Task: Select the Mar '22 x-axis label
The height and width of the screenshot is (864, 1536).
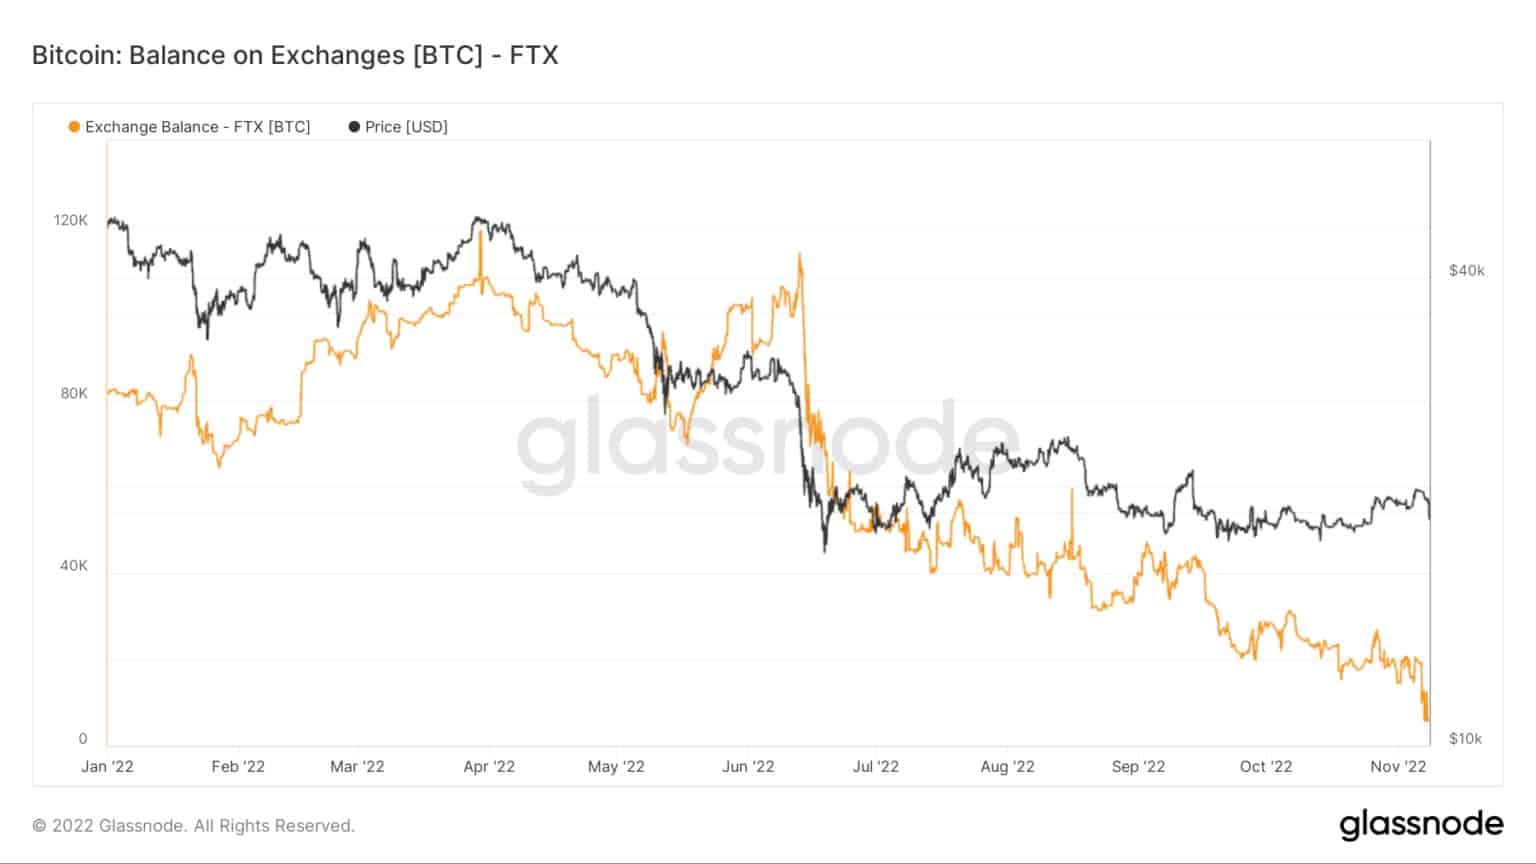Action: pos(357,767)
